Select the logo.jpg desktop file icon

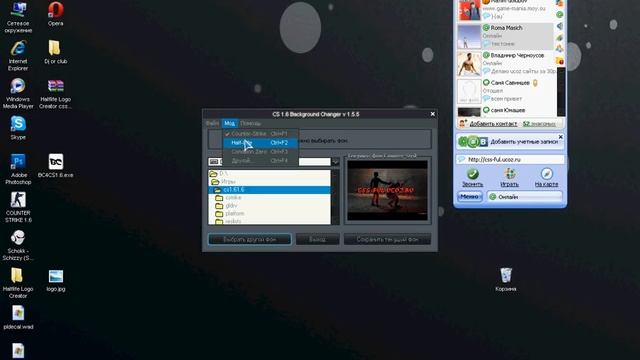[x=56, y=280]
